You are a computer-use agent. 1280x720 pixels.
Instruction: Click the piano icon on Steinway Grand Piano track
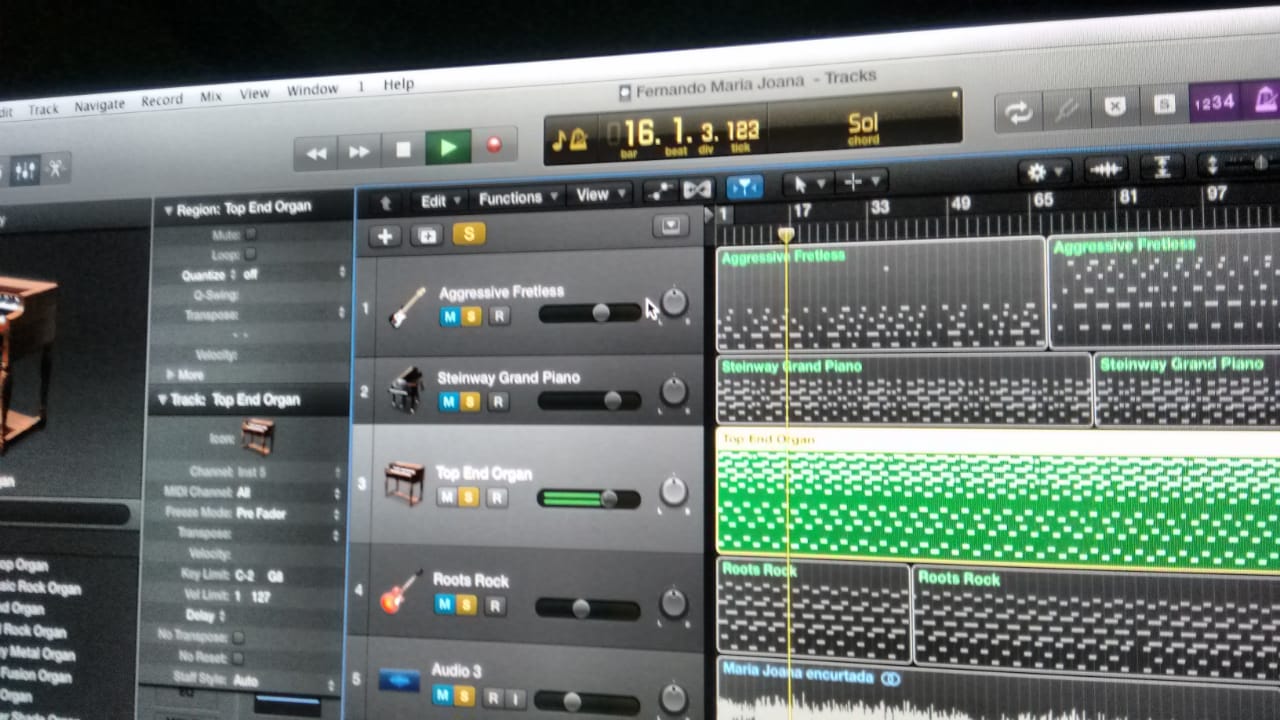coord(405,390)
